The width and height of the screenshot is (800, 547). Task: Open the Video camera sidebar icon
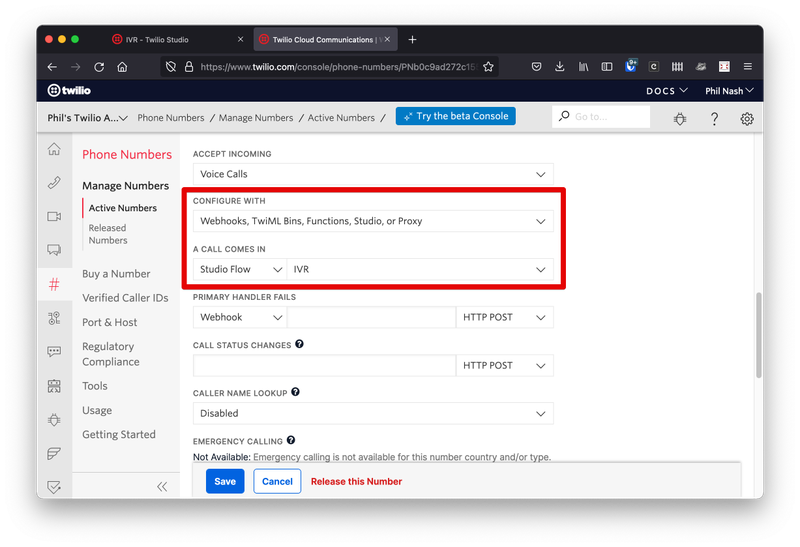(x=54, y=216)
